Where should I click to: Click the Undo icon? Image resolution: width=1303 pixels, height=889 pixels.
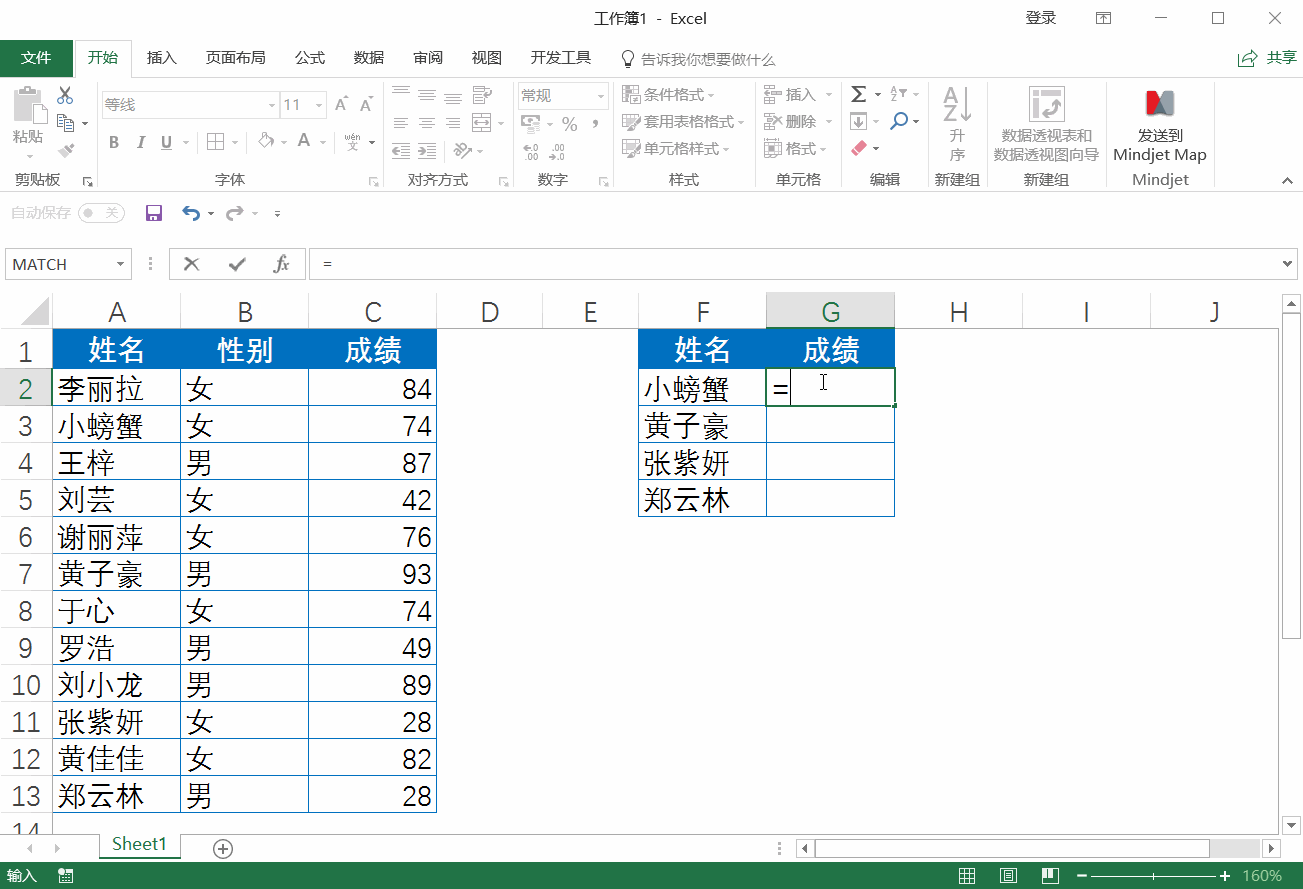pyautogui.click(x=193, y=213)
